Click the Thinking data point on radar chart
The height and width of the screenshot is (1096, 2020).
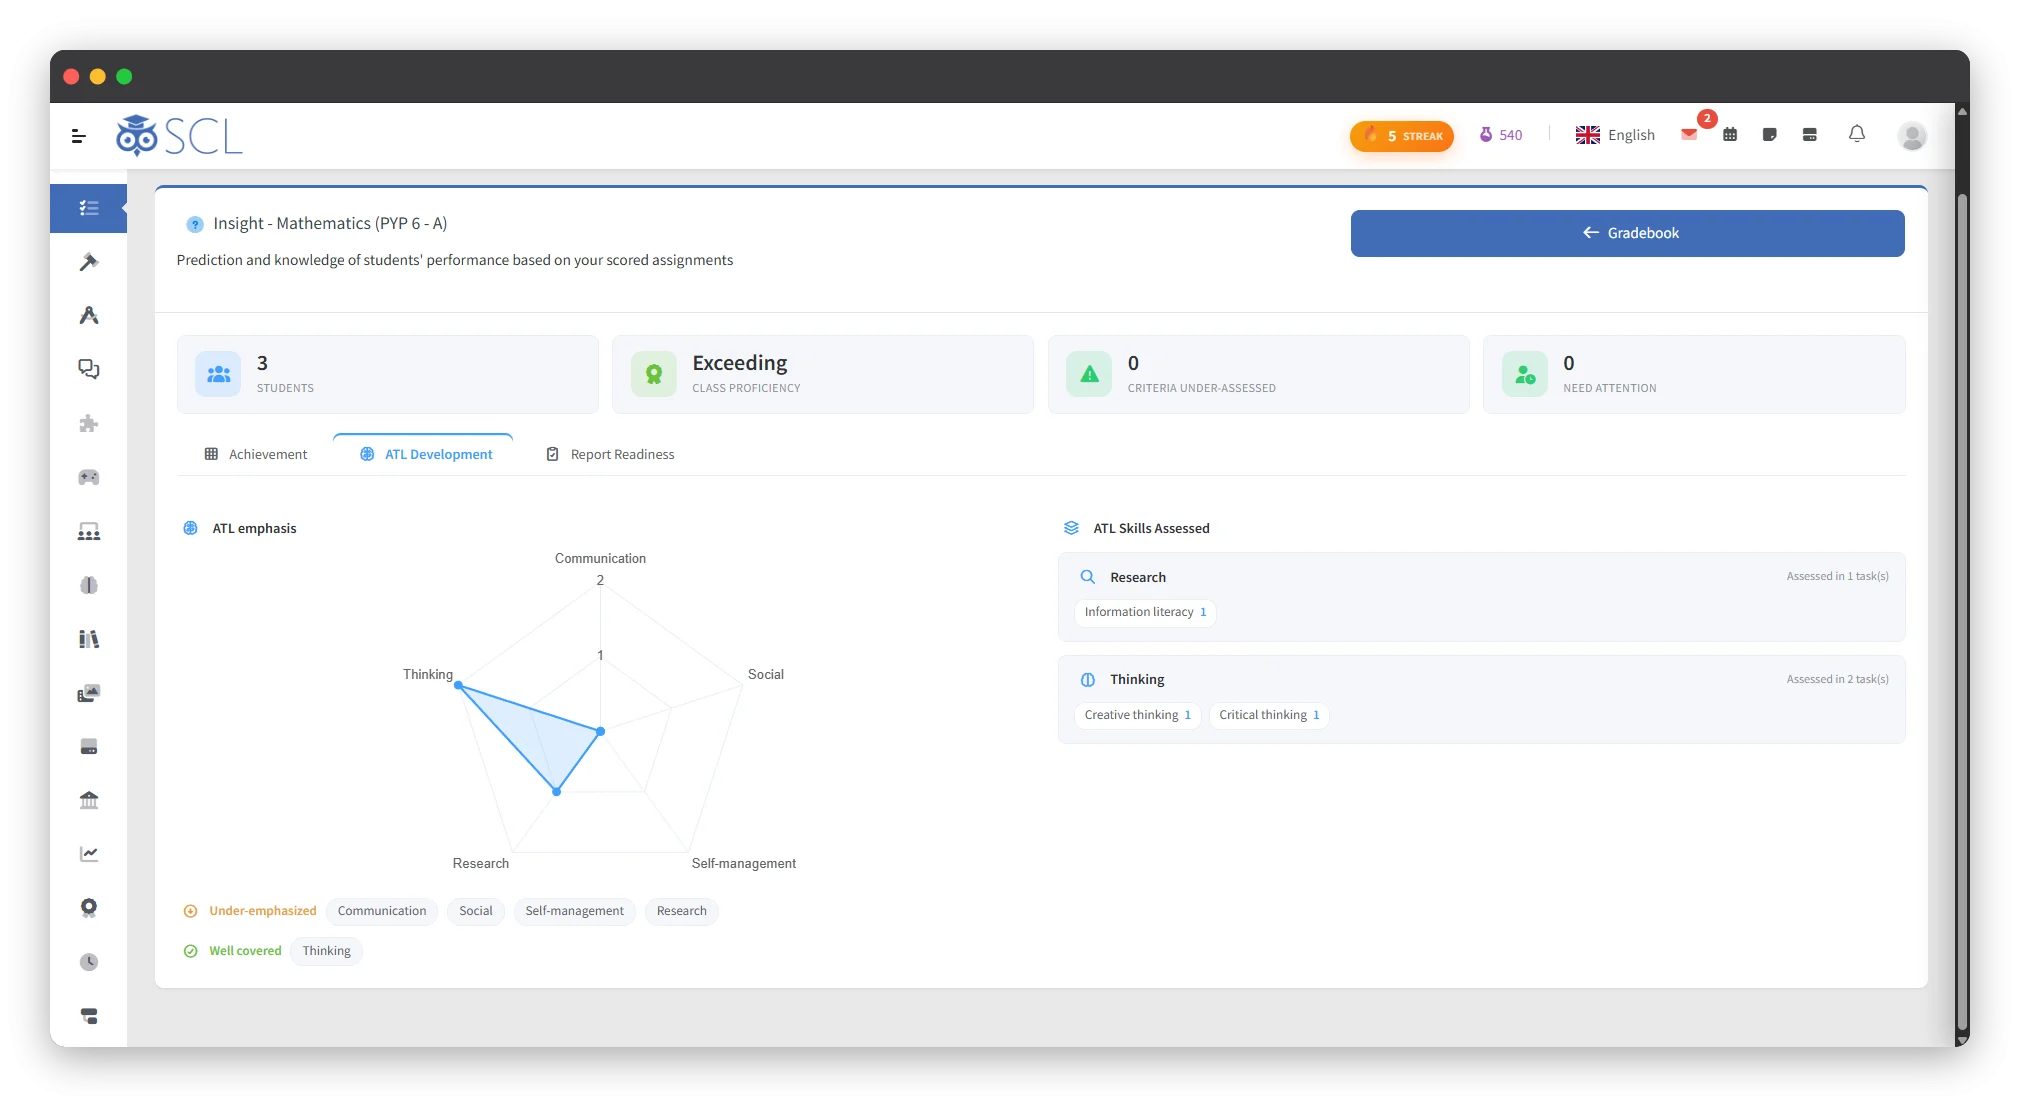tap(458, 685)
